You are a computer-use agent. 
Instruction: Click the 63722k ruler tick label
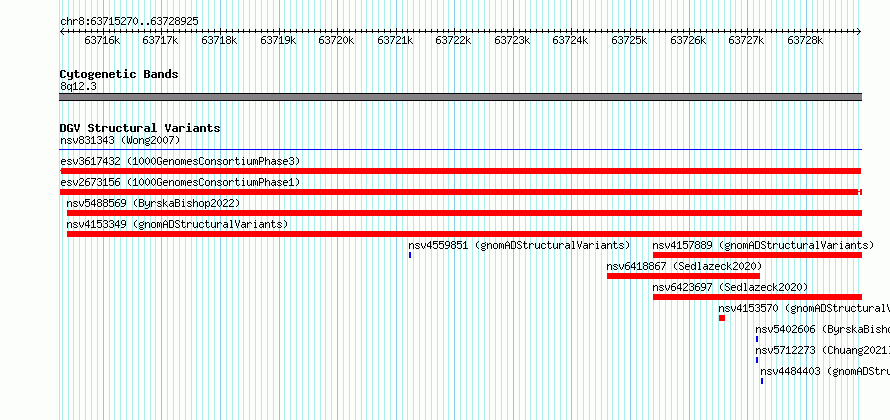pos(454,40)
